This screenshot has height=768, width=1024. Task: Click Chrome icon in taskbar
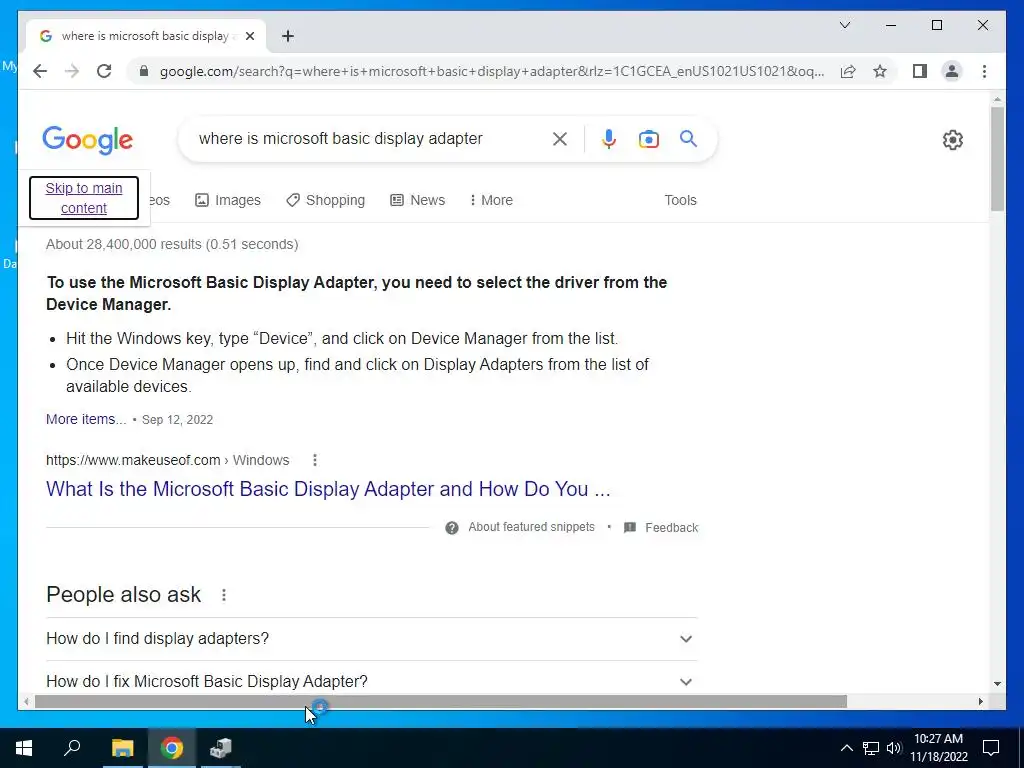pyautogui.click(x=172, y=748)
